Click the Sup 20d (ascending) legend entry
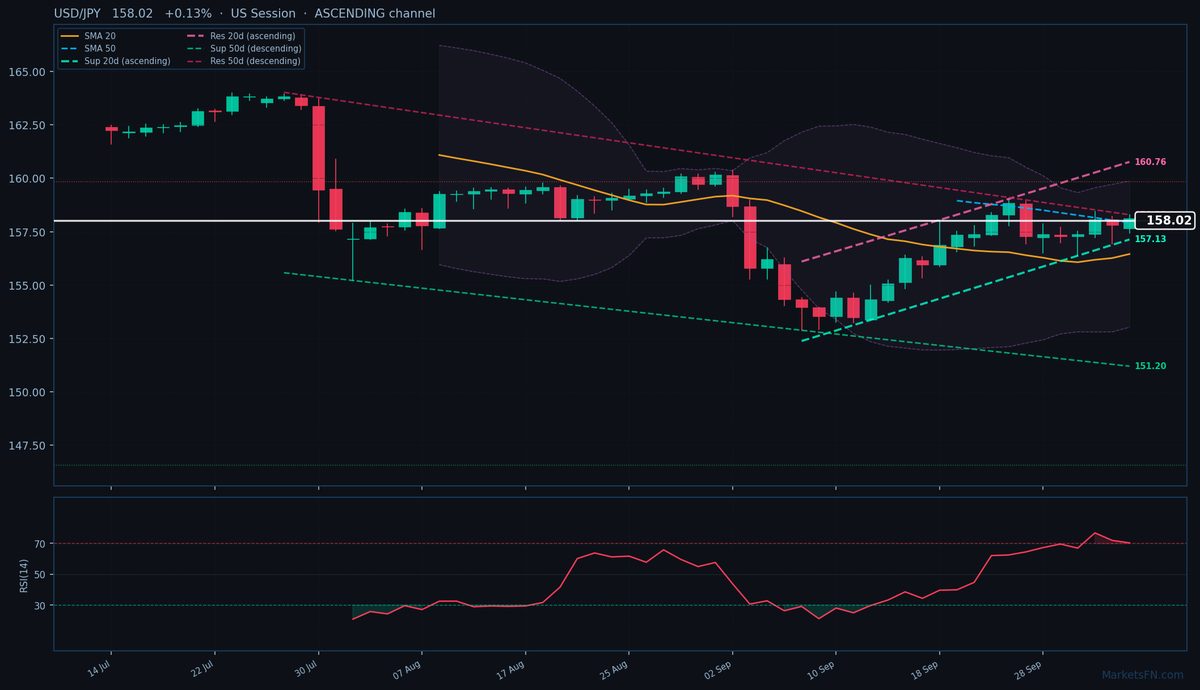Screen dimensions: 1200x690 pos(115,61)
